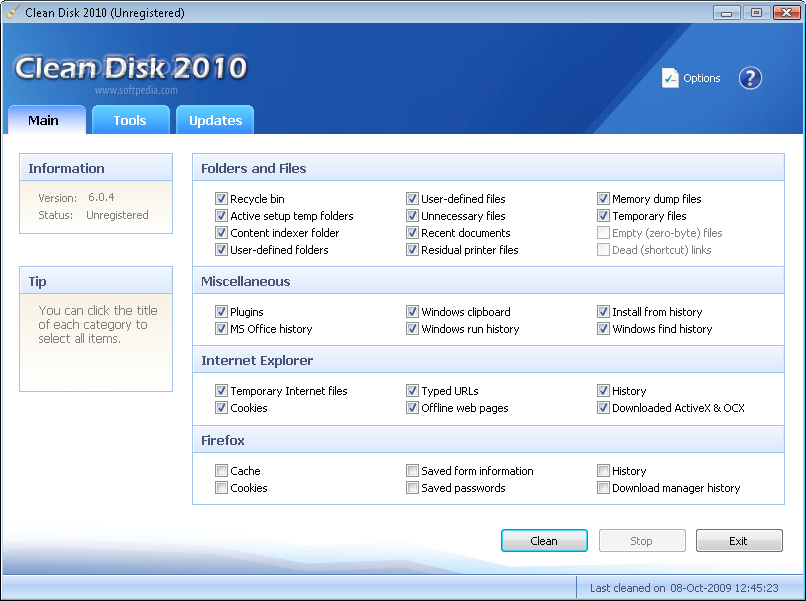This screenshot has width=806, height=601.
Task: Enable Firefox History checkbox
Action: pyautogui.click(x=603, y=470)
